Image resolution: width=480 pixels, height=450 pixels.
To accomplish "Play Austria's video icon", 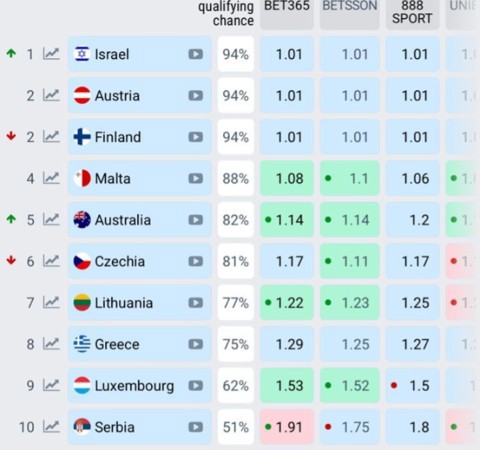I will coord(196,96).
